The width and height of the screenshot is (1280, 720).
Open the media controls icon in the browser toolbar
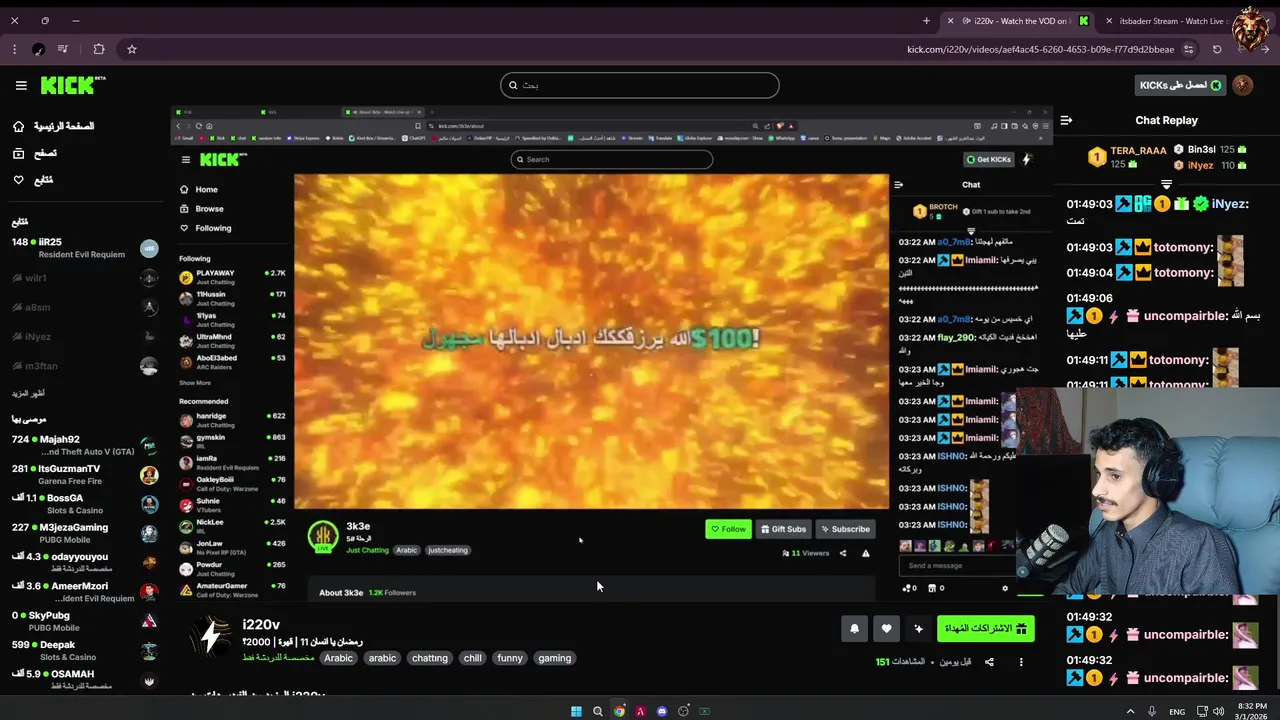[x=63, y=49]
